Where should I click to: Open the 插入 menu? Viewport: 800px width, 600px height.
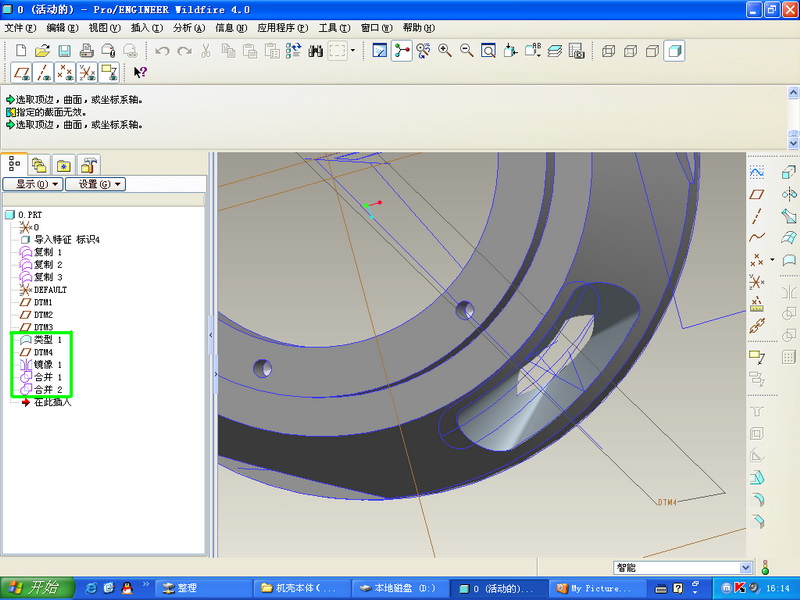click(x=146, y=28)
